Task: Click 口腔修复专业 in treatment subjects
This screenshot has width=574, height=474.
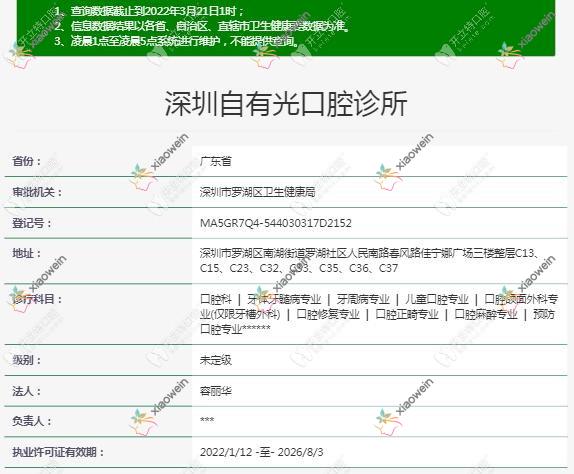Action: pos(328,314)
